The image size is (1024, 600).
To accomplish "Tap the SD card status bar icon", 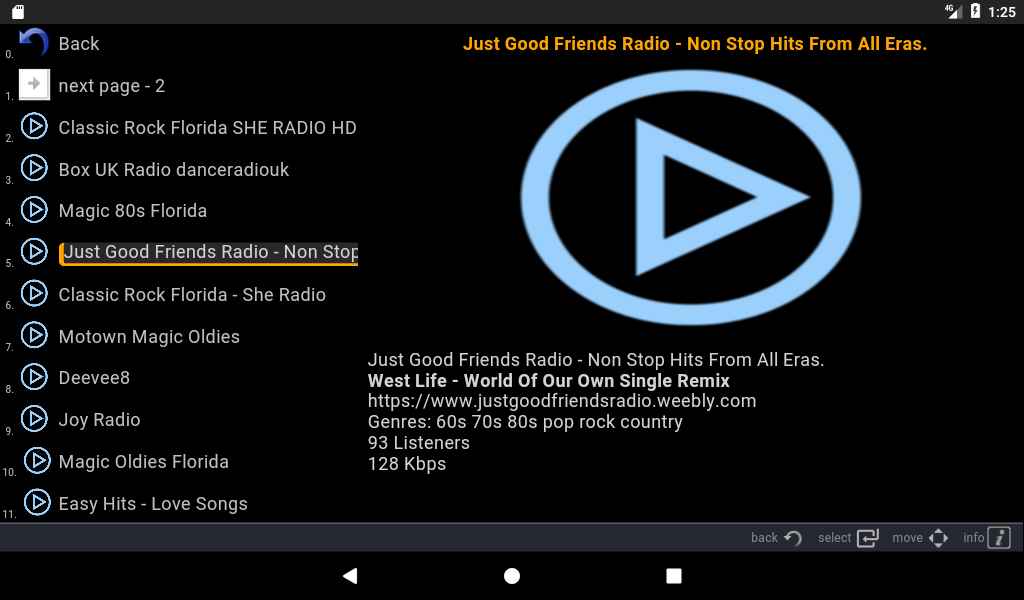I will tap(18, 11).
